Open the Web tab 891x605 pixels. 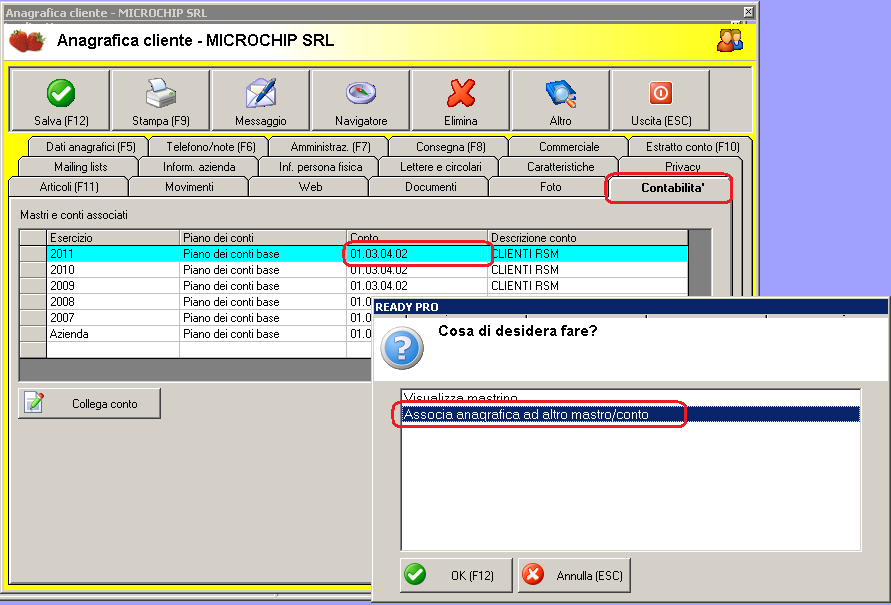[x=310, y=187]
